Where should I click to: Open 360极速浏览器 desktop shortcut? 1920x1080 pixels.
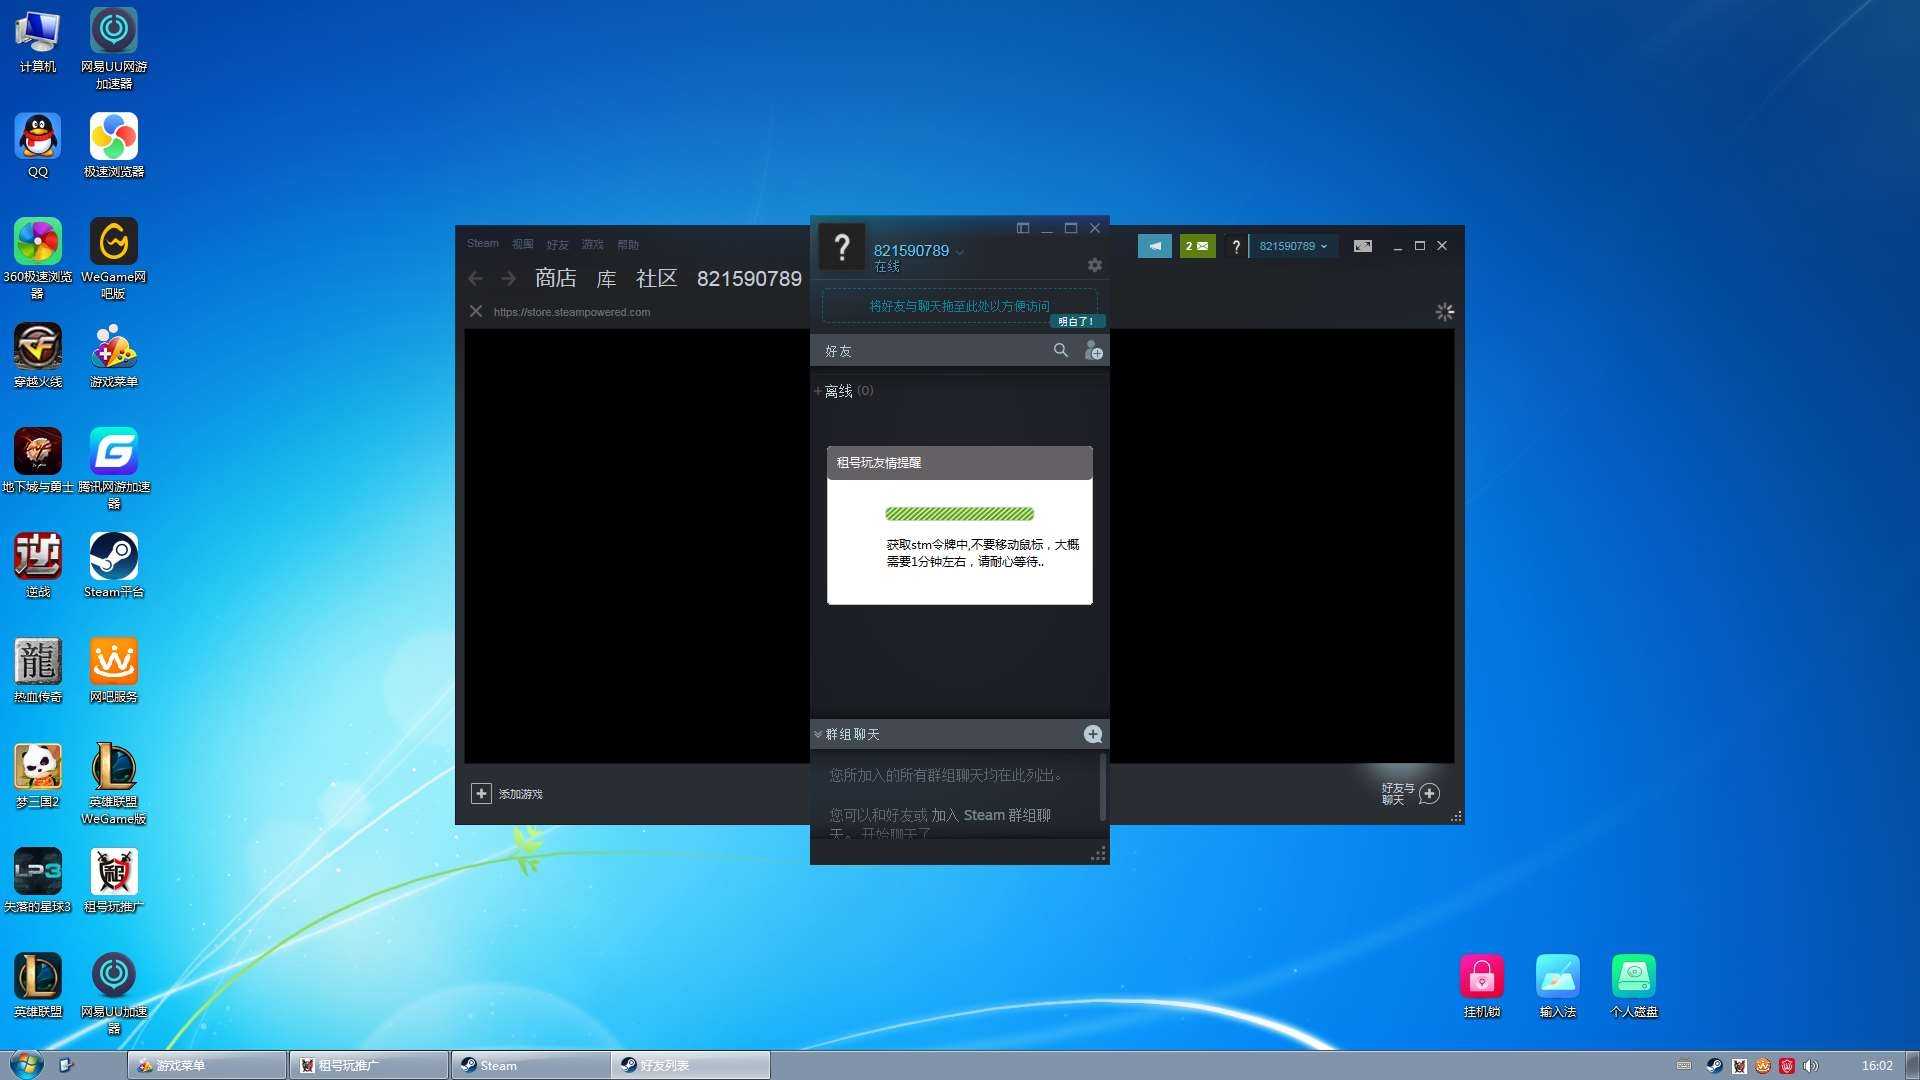click(38, 259)
